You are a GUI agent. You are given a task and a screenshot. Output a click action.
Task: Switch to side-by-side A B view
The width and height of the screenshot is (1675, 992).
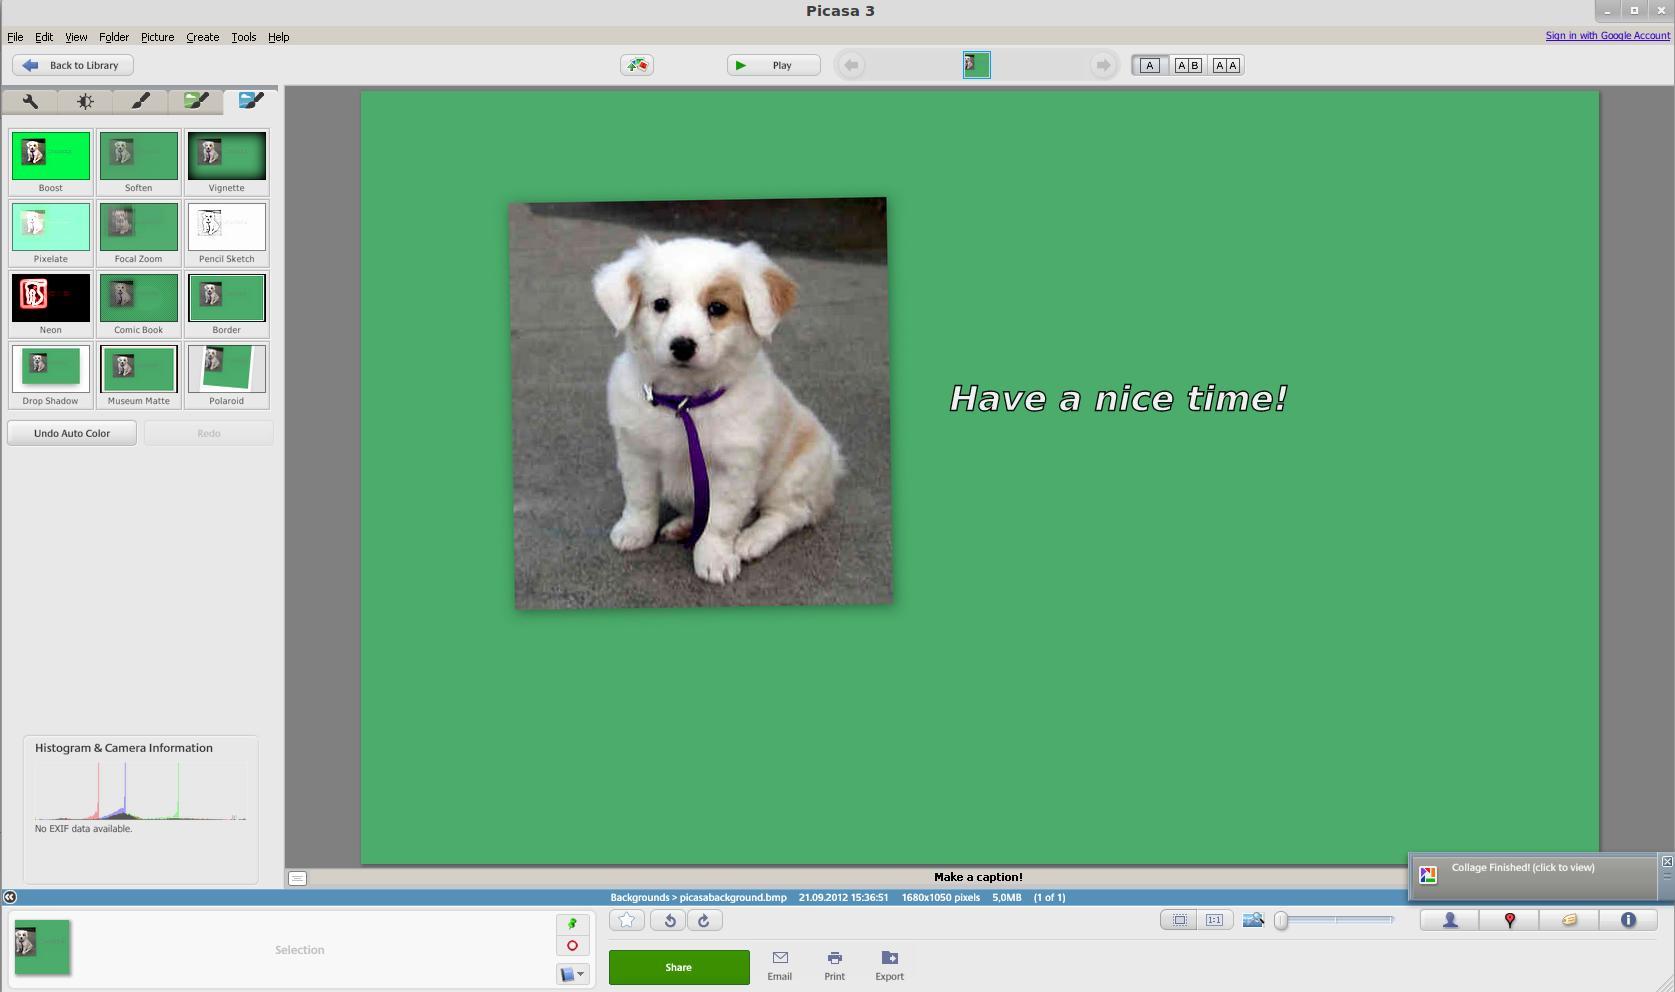(x=1188, y=66)
